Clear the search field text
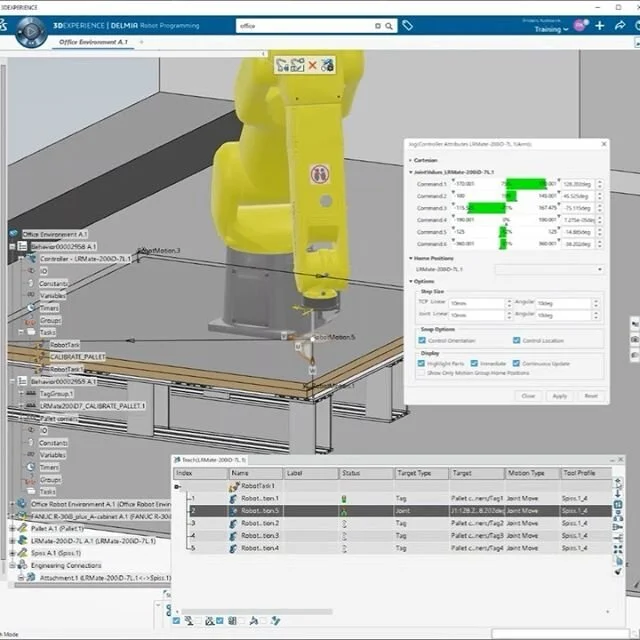 pos(378,26)
